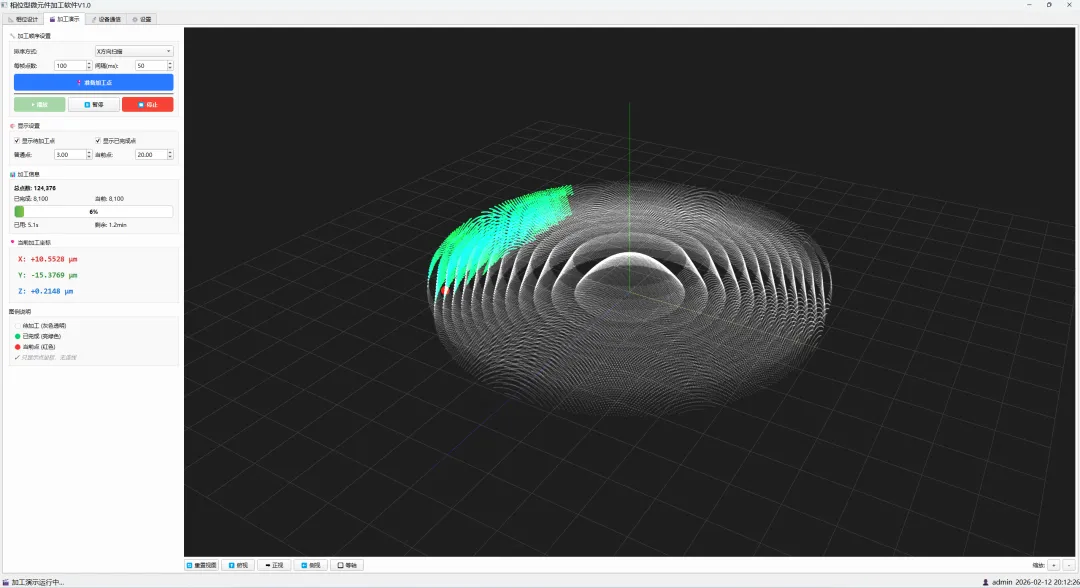The width and height of the screenshot is (1080, 588).
Task: Click the admin user icon in status bar
Action: 986,582
